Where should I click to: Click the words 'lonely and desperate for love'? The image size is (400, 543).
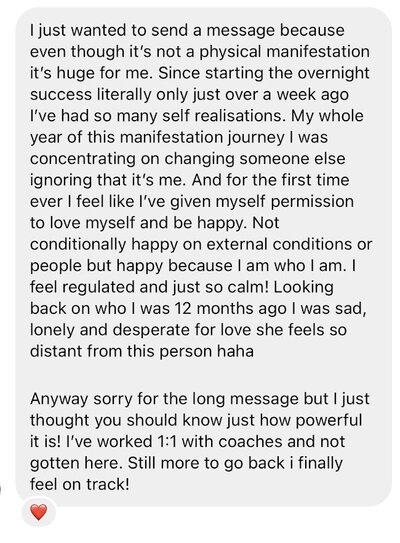pos(140,330)
